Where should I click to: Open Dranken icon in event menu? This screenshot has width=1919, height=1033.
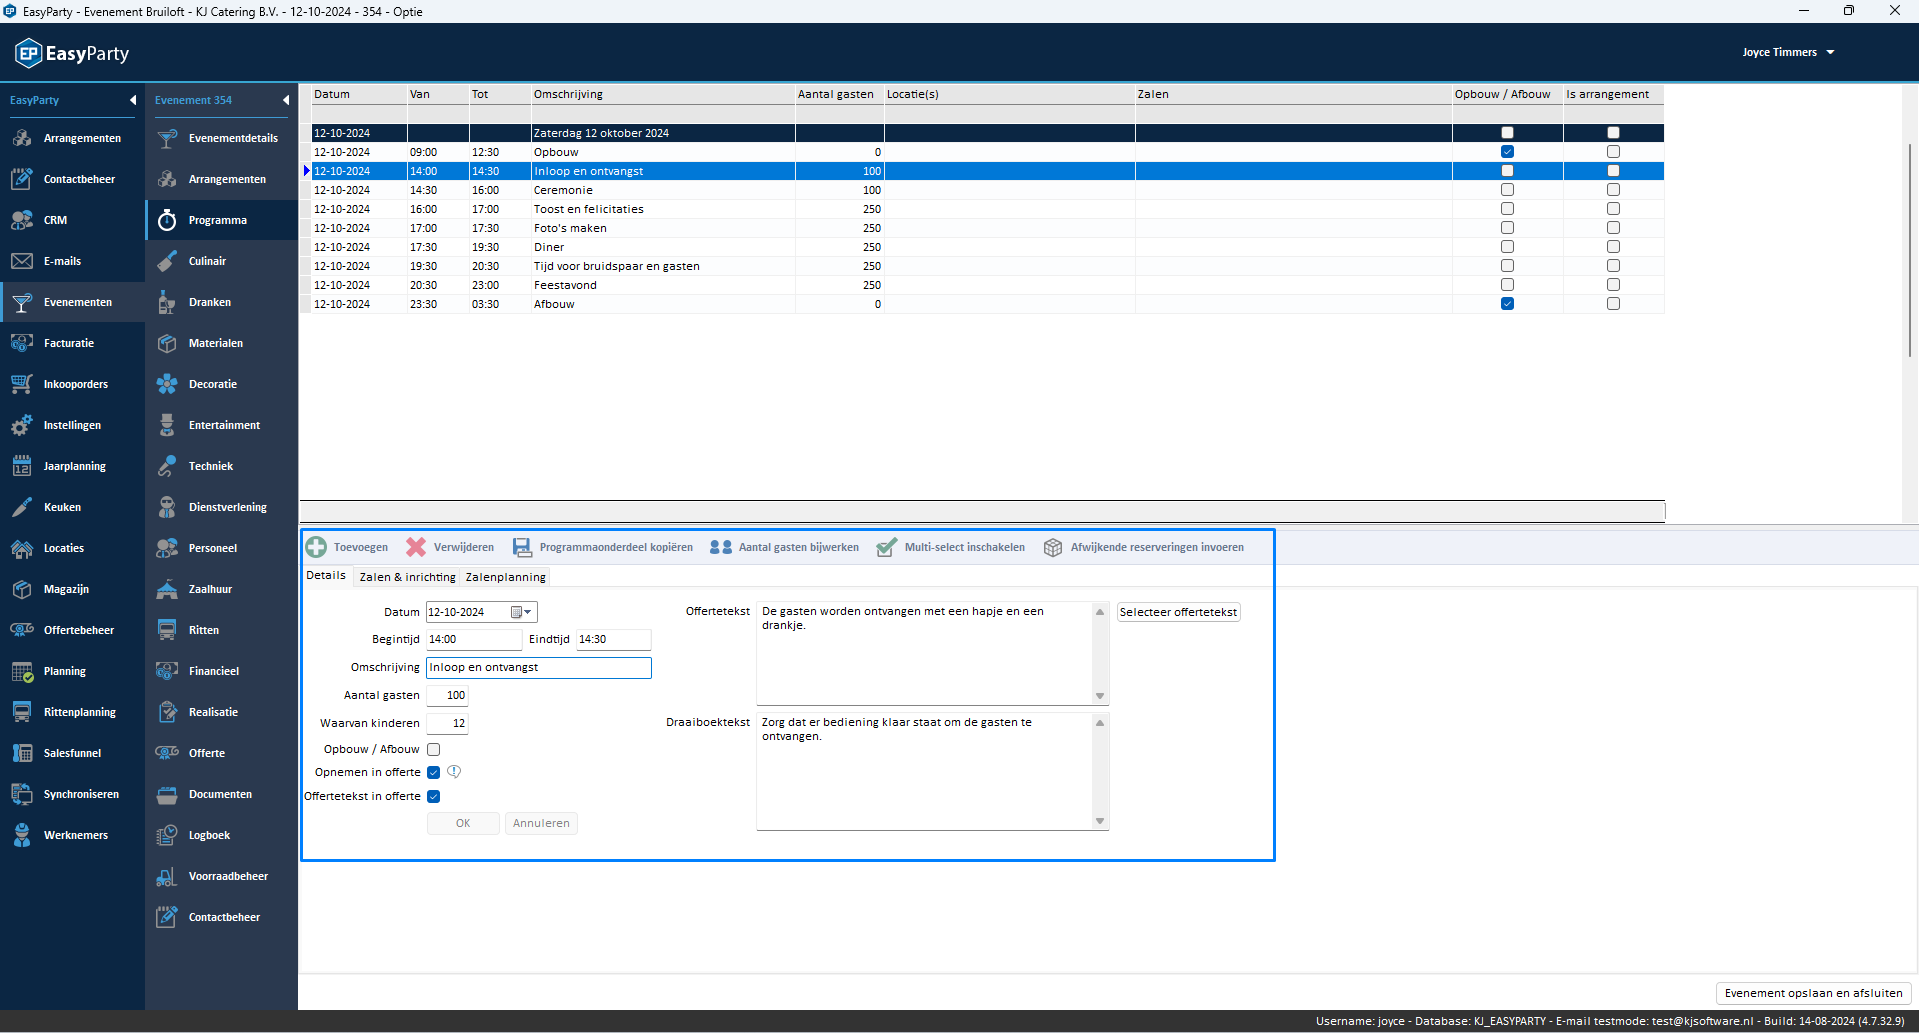pos(167,302)
